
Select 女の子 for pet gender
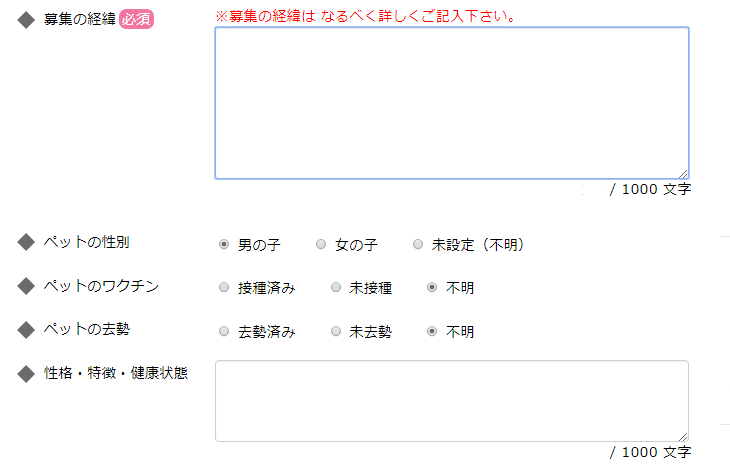coord(321,244)
